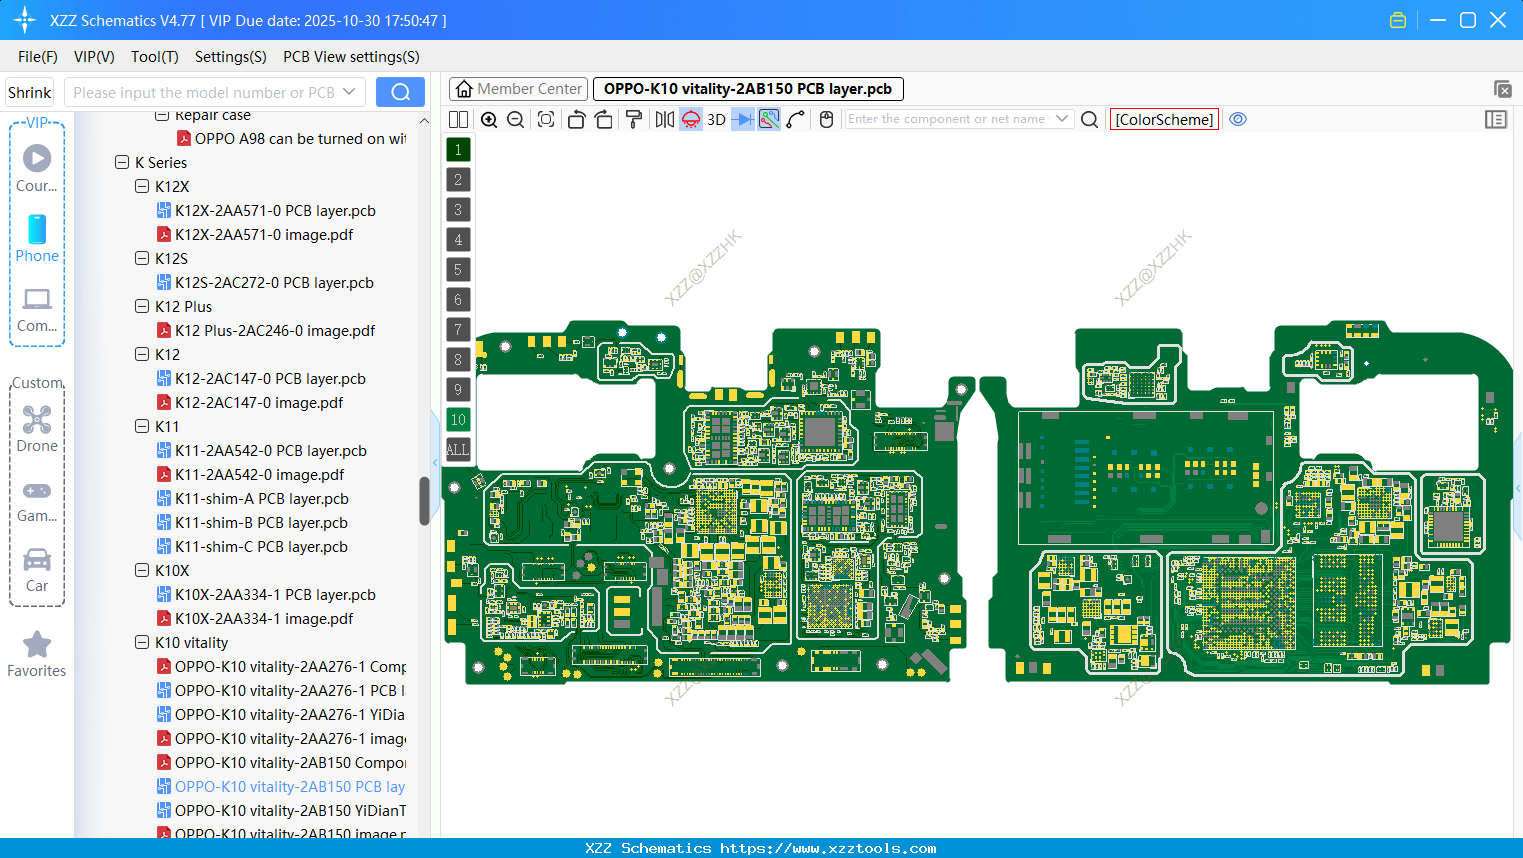
Task: Select the Phone category in VIP sidebar
Action: 37,239
